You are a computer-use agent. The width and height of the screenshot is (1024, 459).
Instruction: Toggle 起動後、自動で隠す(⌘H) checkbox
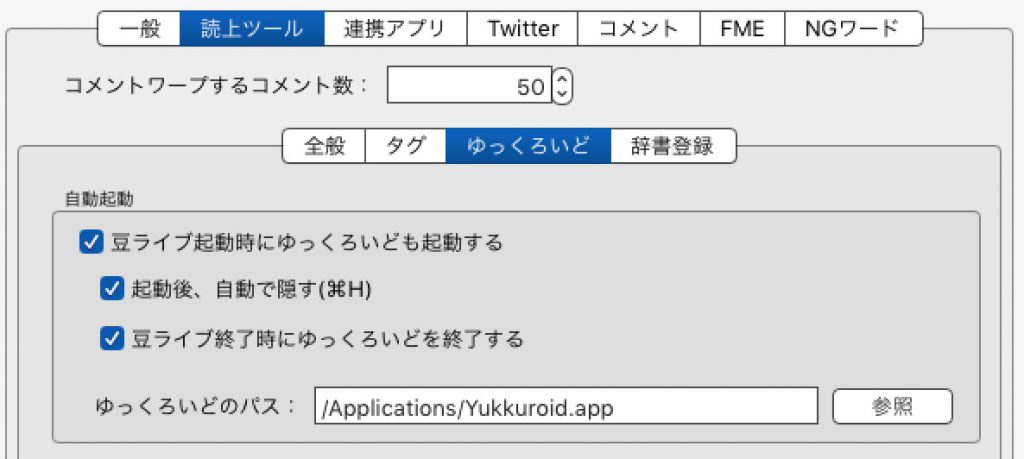tap(111, 289)
